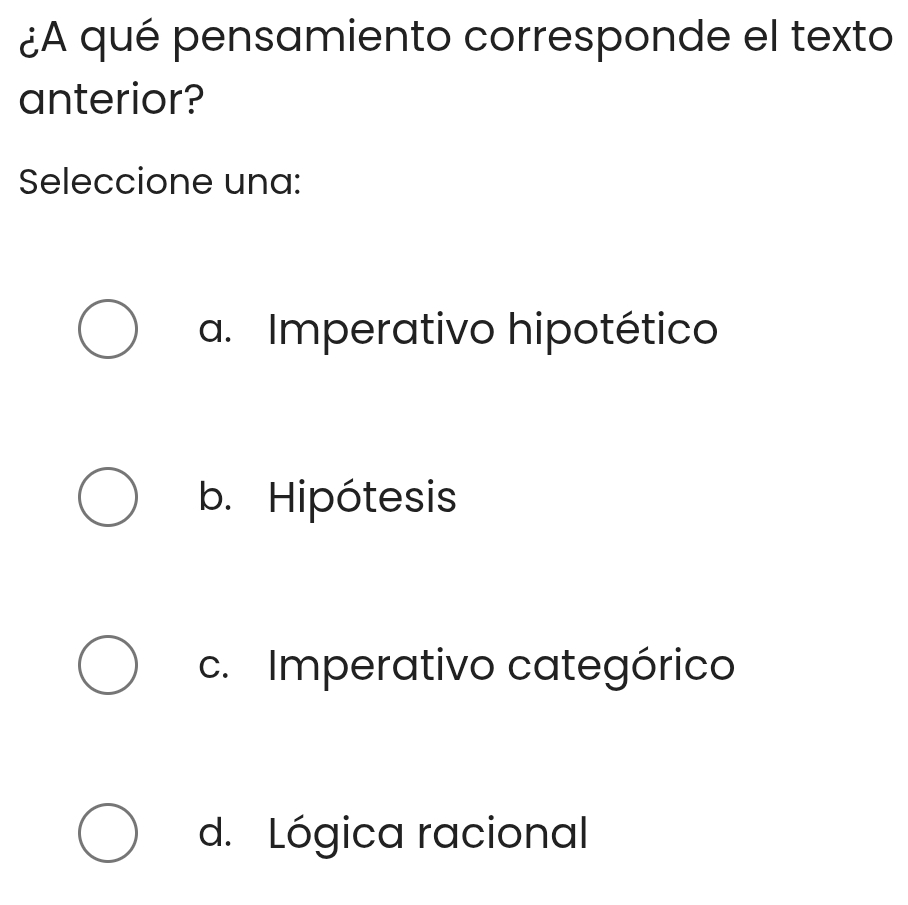
Task: Click the "Imperativo hipotético" answer label
Action: (493, 329)
